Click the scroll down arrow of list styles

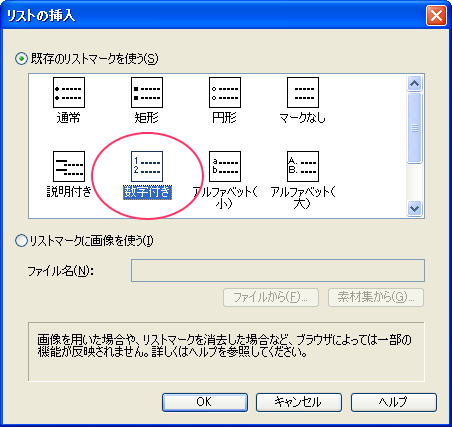click(414, 209)
